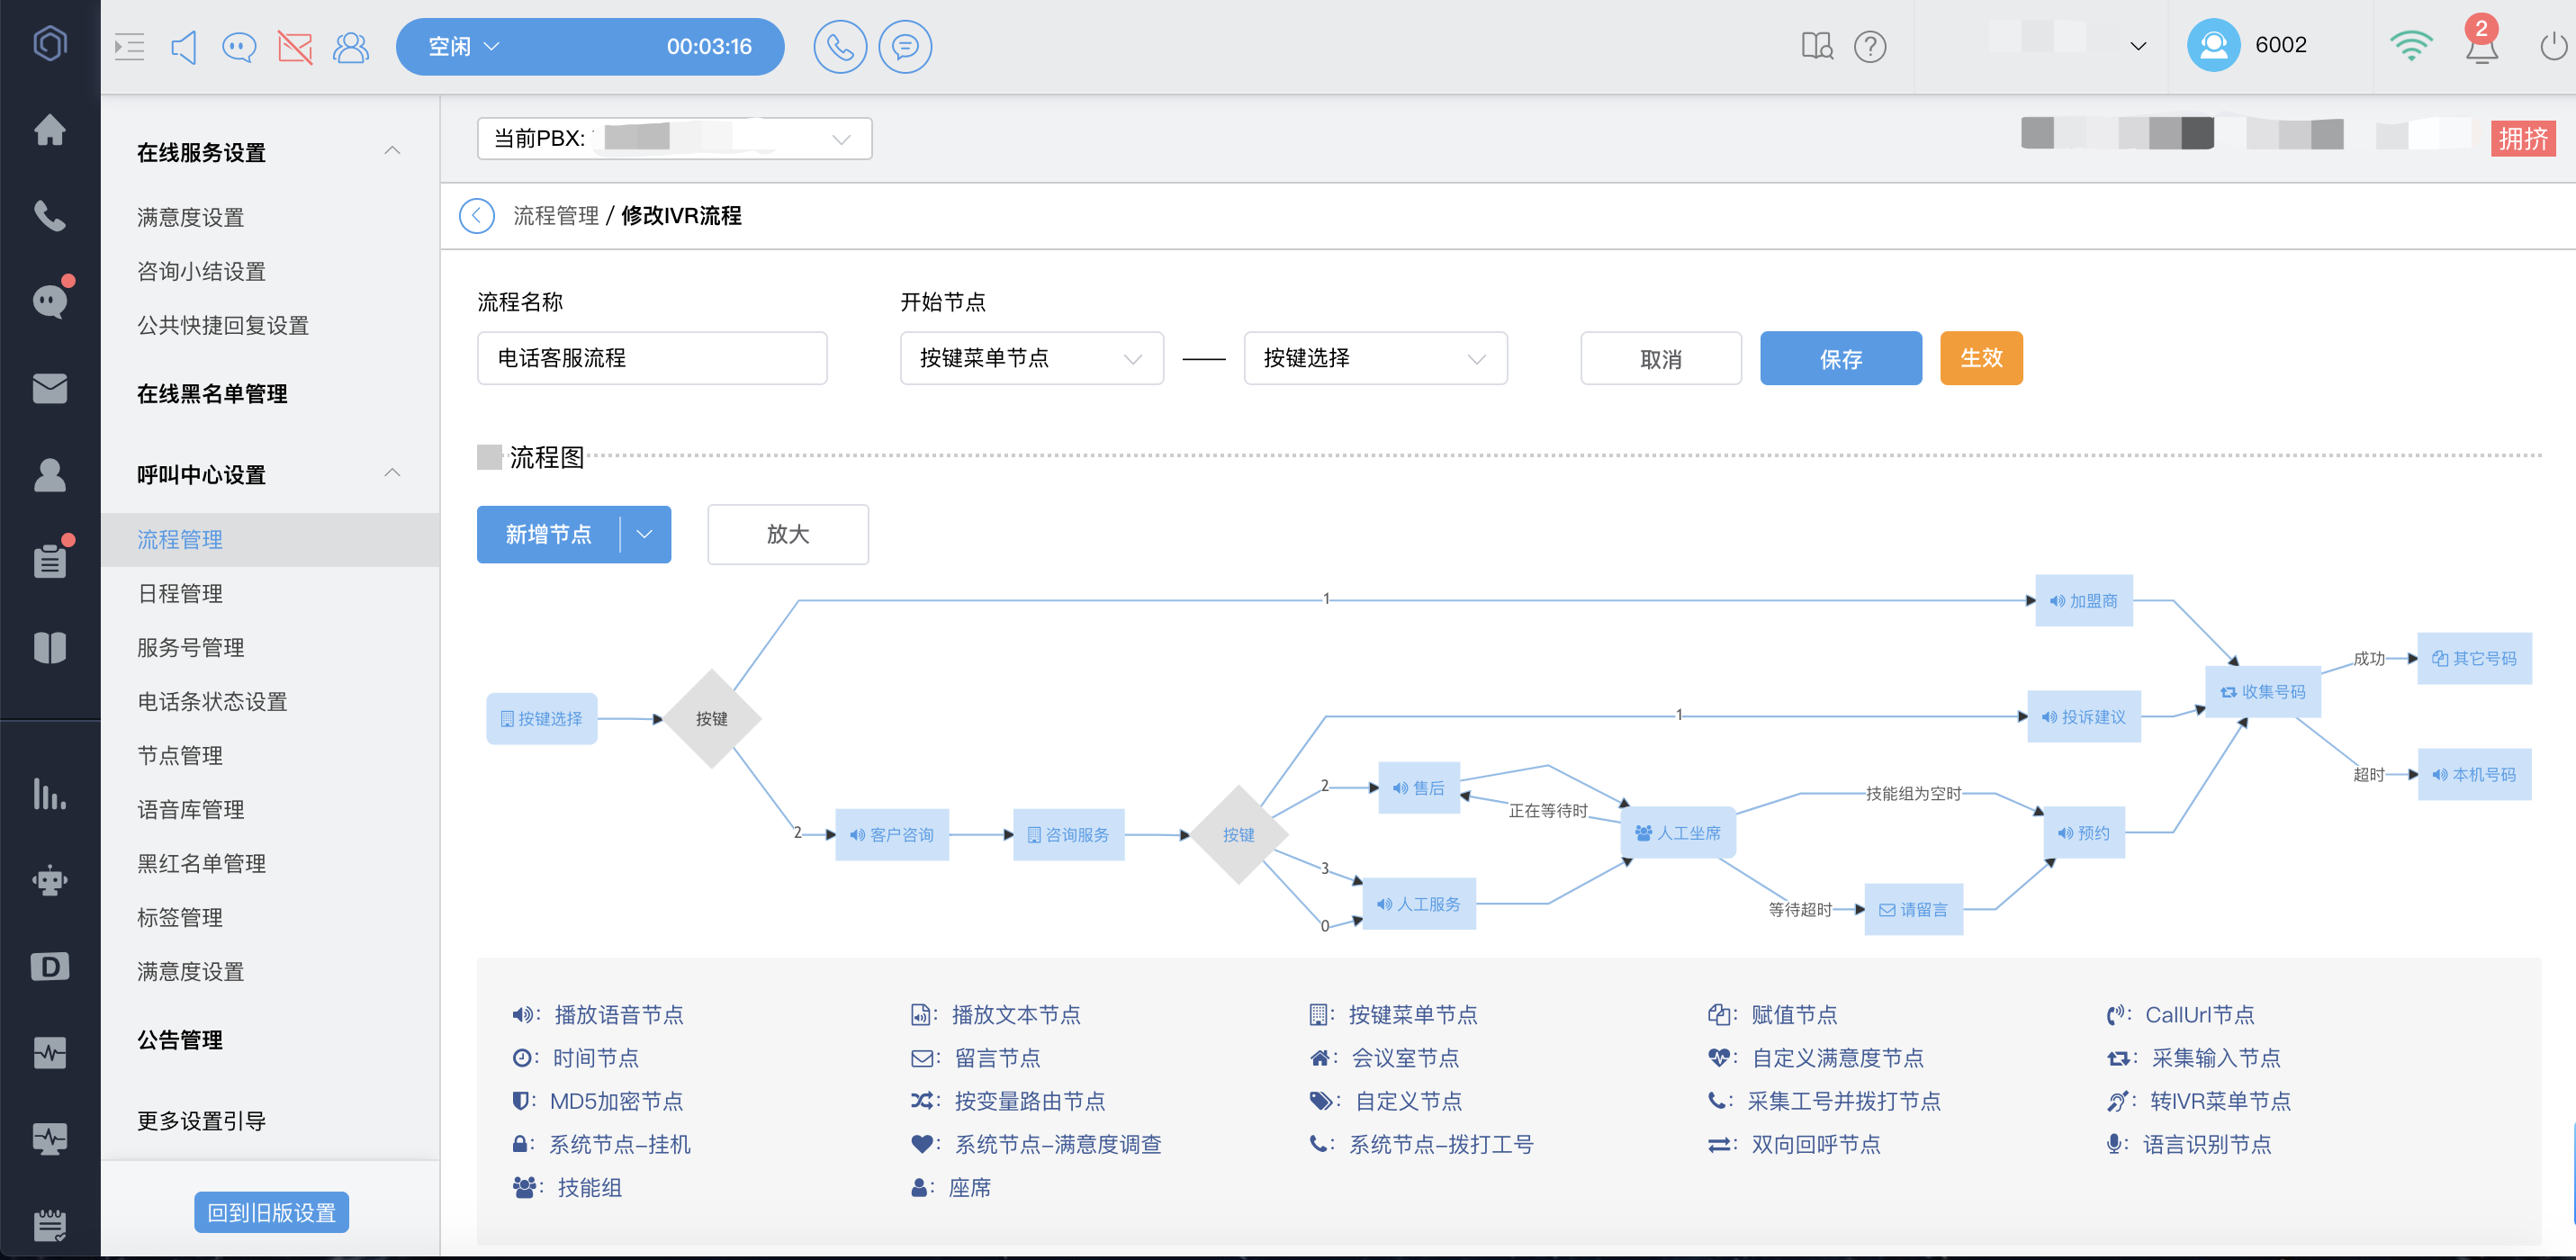The height and width of the screenshot is (1260, 2576).
Task: Click the 其它号码 node in the flowchart
Action: coord(2474,658)
